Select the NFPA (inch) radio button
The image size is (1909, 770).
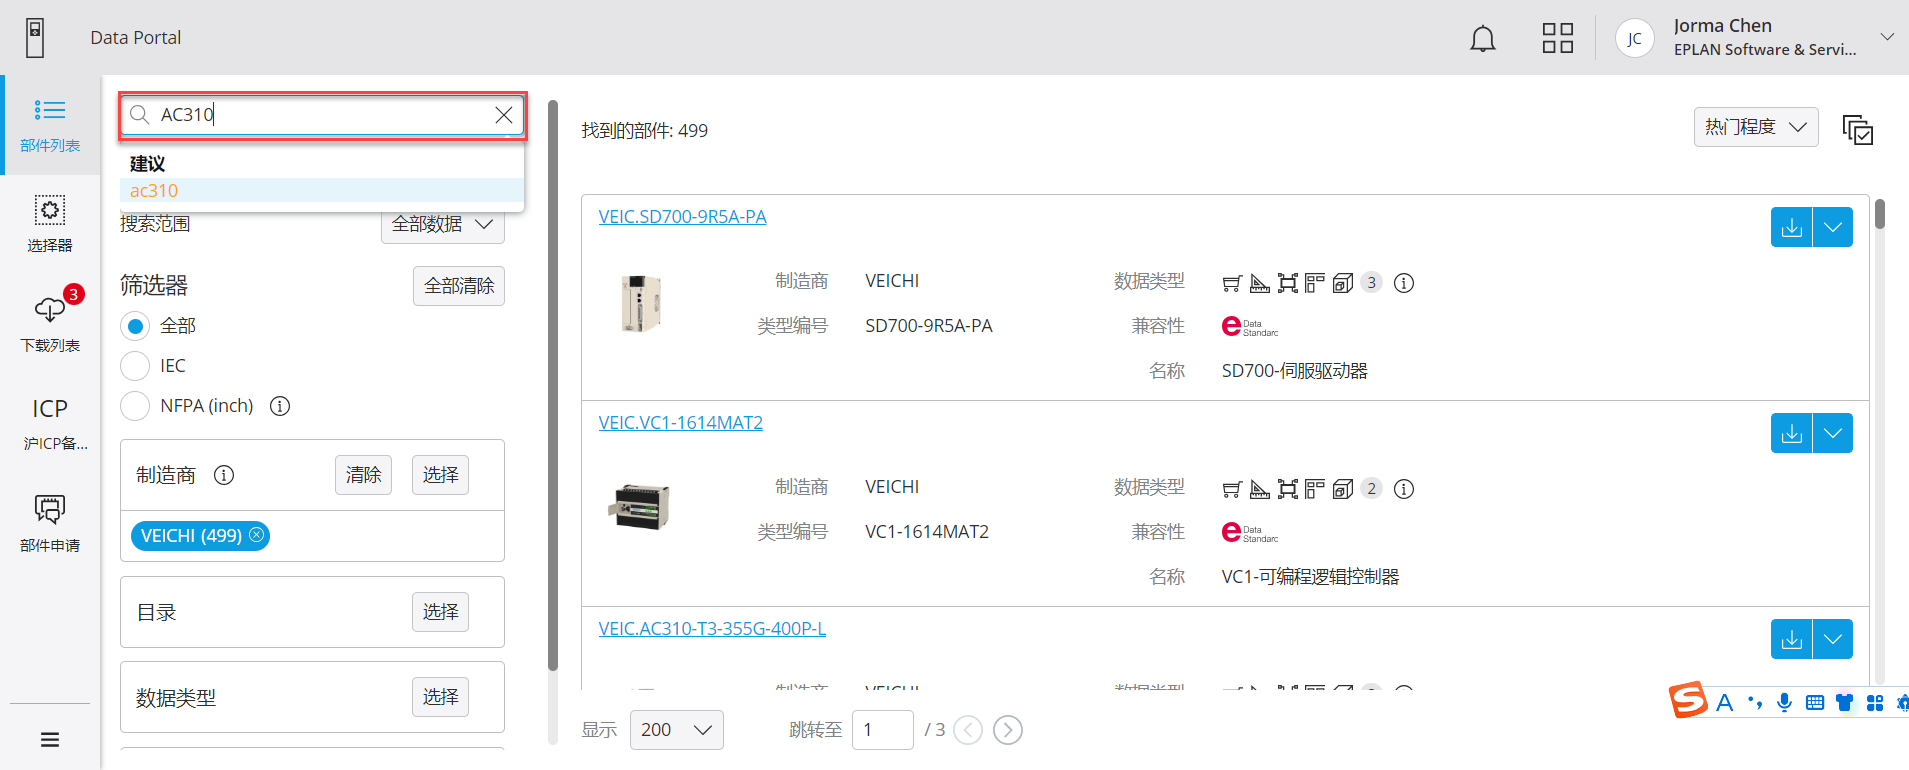click(x=135, y=406)
